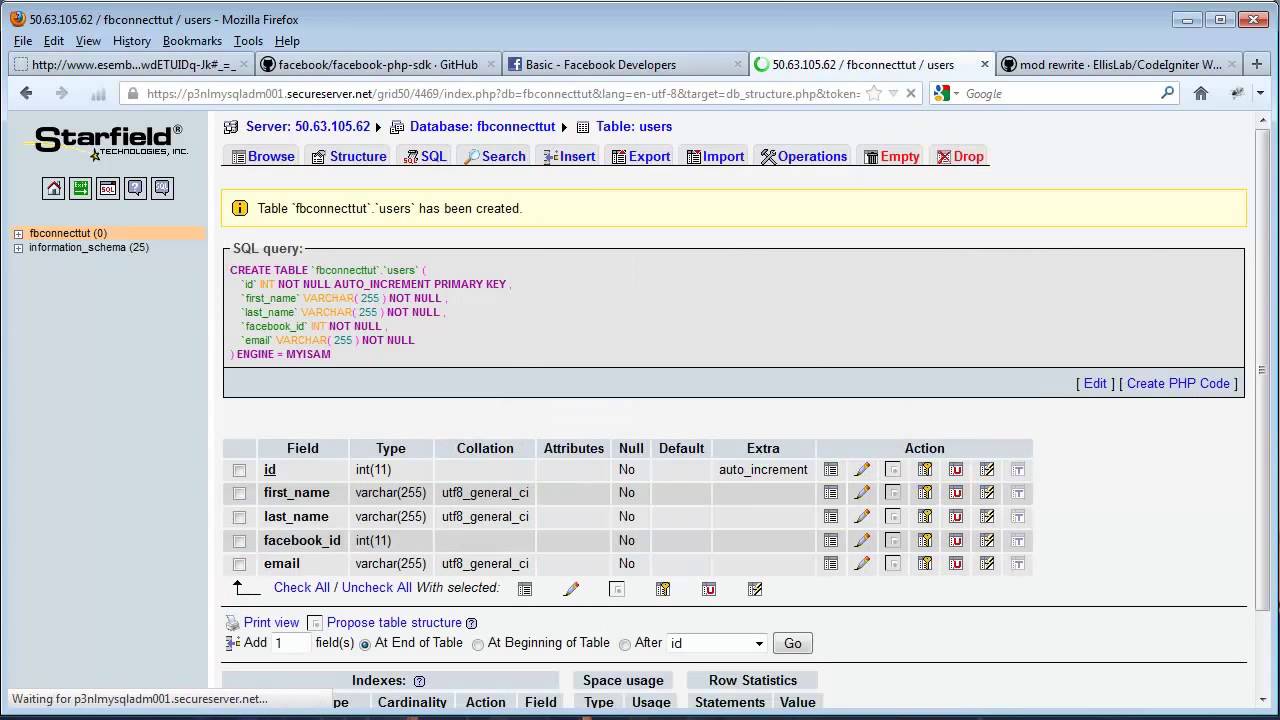This screenshot has width=1280, height=720.
Task: Click the Create PHP Code link
Action: [1178, 383]
